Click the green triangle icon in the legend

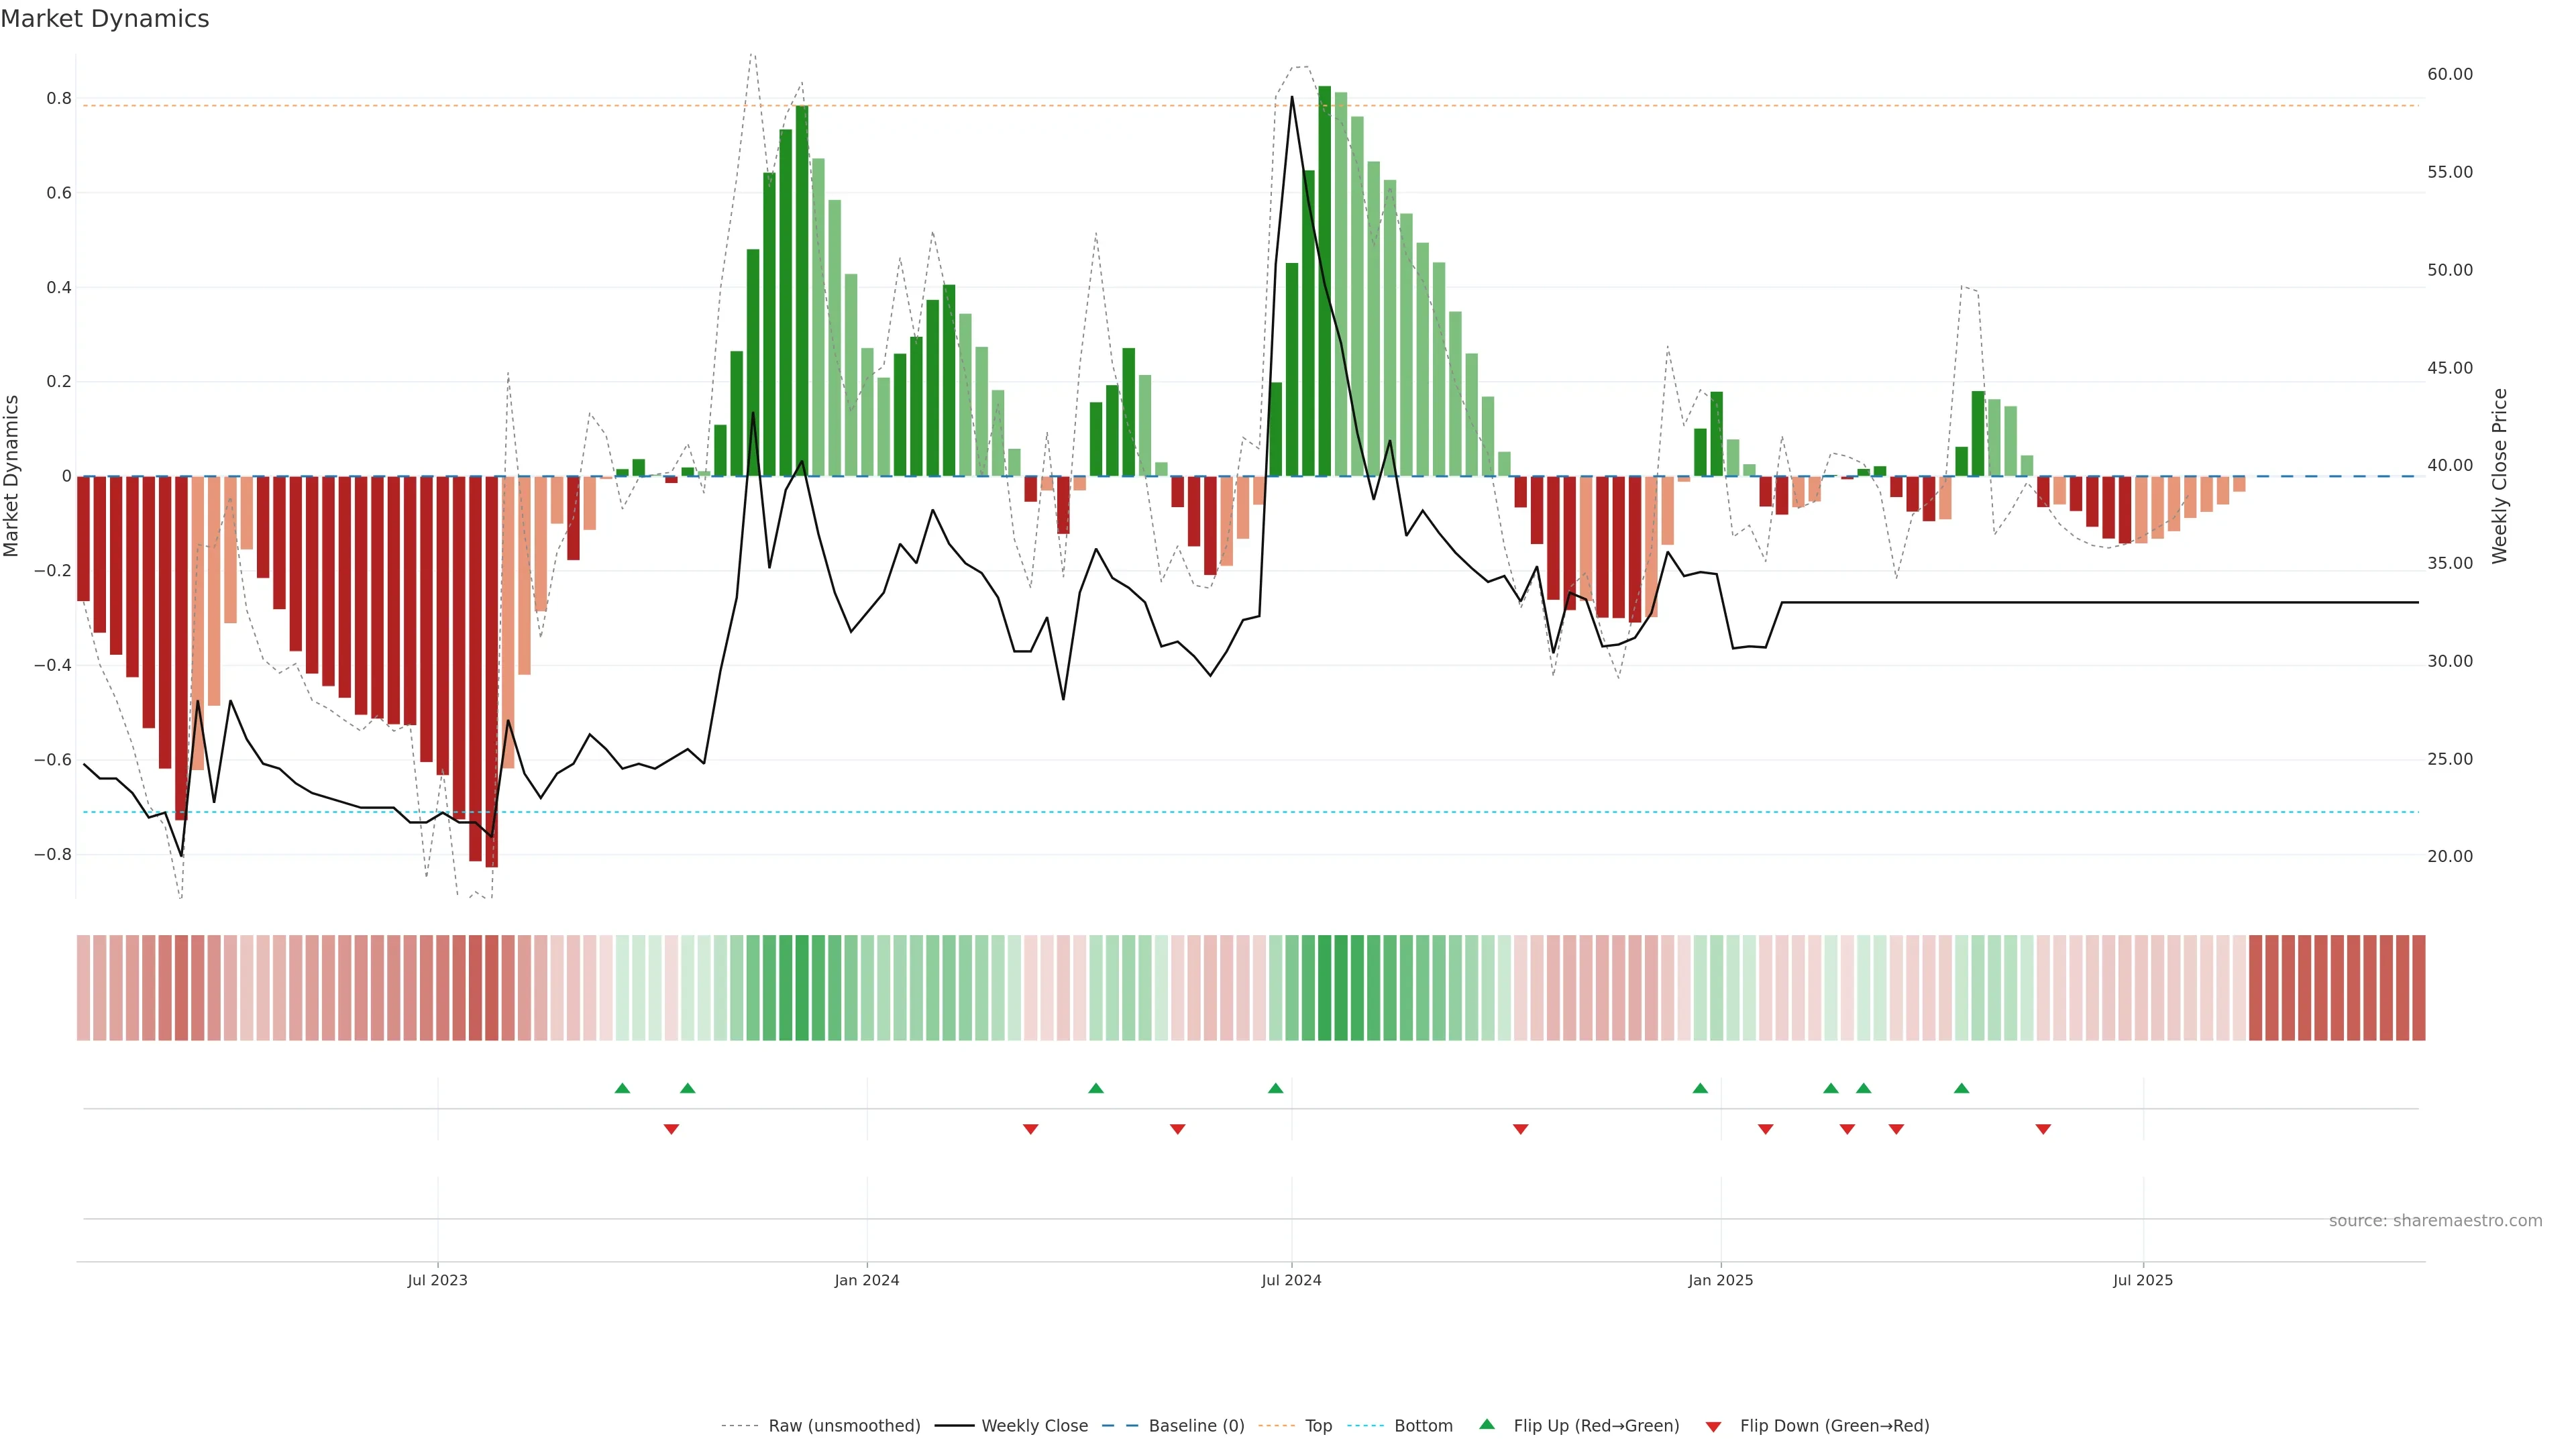pos(1487,1424)
